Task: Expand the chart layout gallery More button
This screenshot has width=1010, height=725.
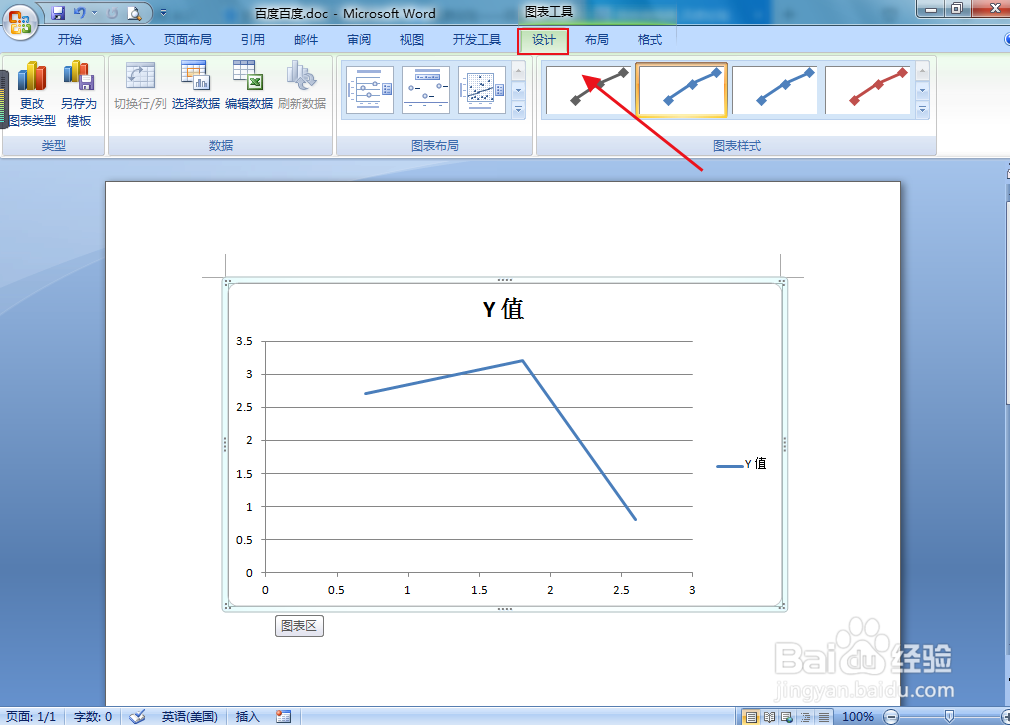Action: tap(519, 110)
